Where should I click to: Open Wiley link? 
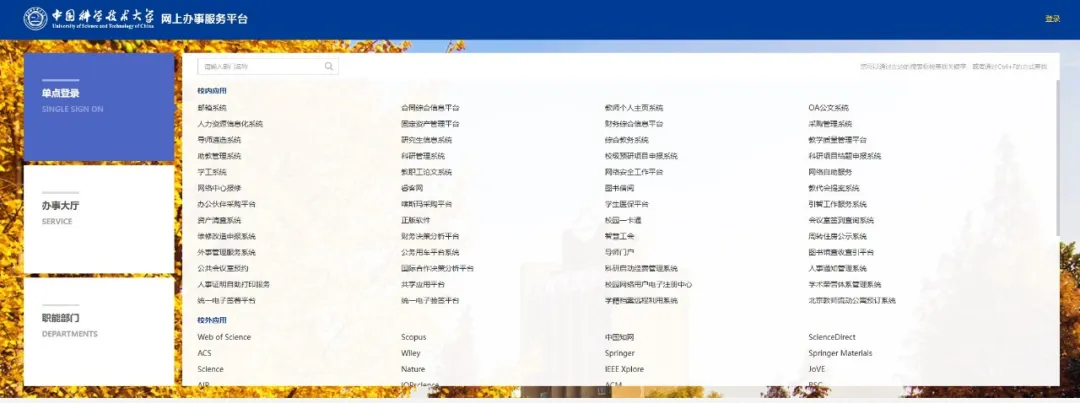click(411, 353)
